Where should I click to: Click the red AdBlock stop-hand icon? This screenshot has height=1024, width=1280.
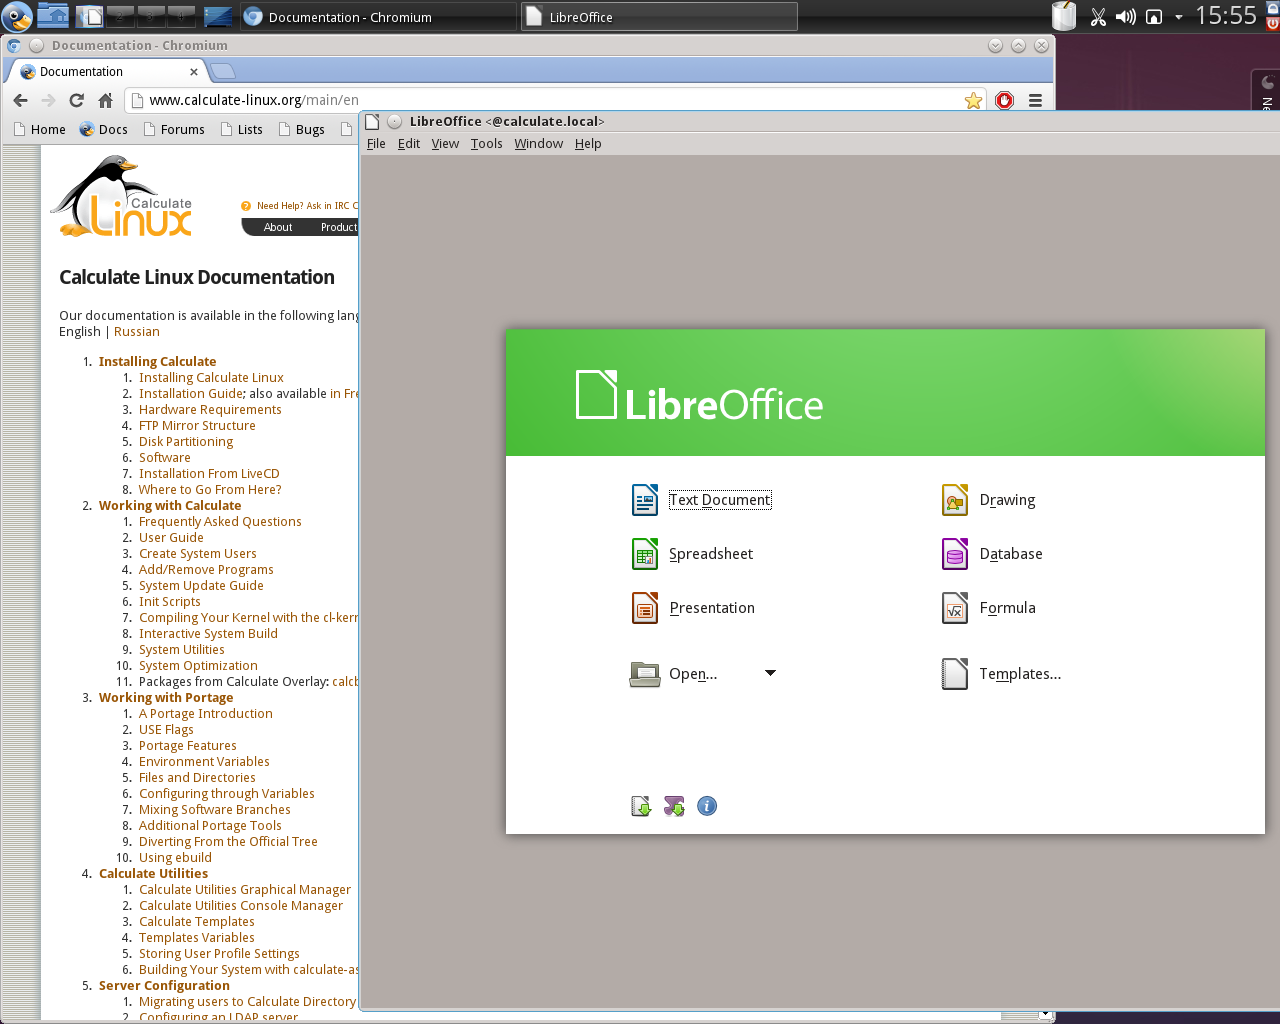tap(1005, 100)
